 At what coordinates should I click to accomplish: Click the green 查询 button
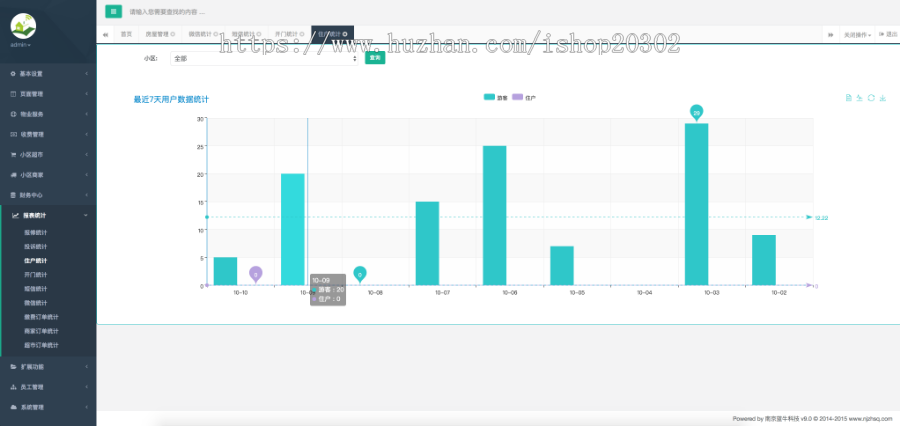click(375, 57)
